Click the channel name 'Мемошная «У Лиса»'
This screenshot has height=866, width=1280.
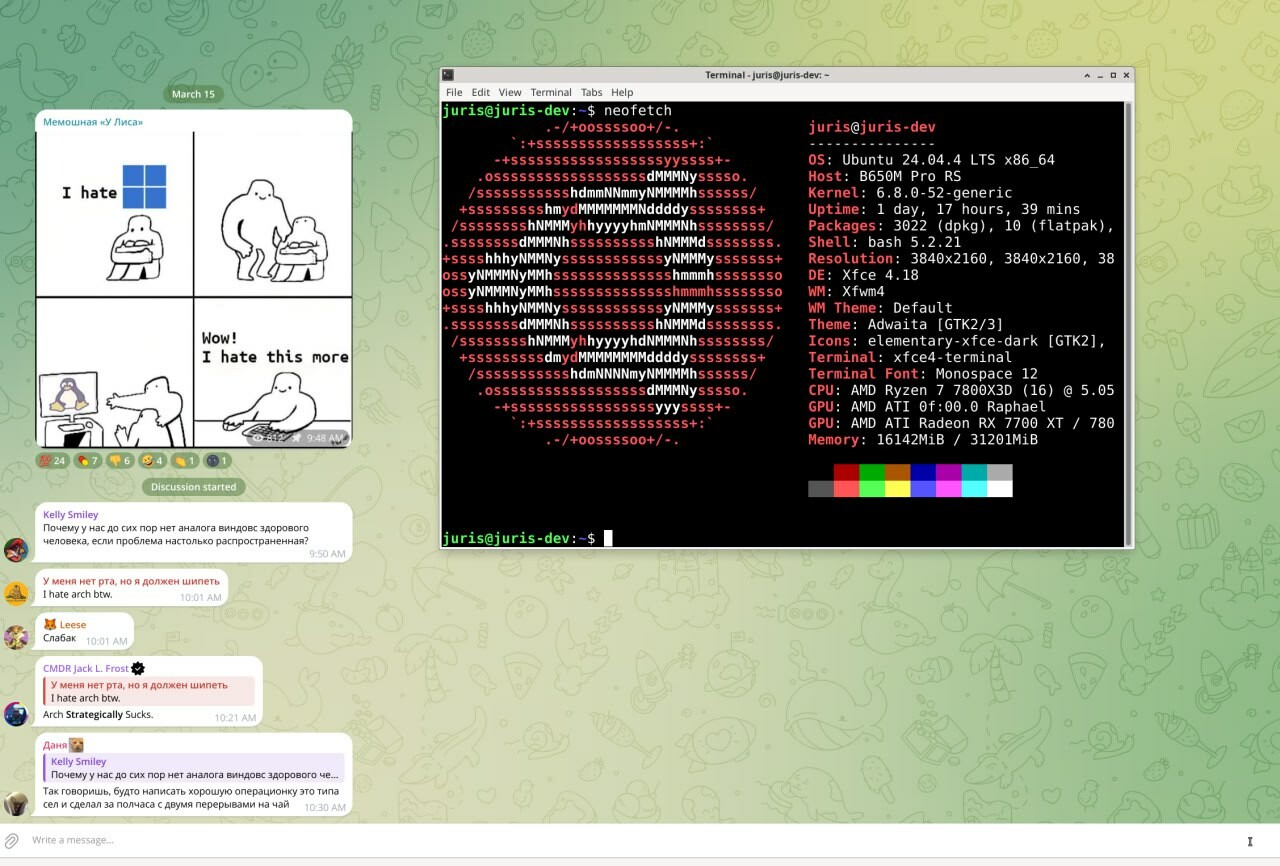tap(93, 122)
